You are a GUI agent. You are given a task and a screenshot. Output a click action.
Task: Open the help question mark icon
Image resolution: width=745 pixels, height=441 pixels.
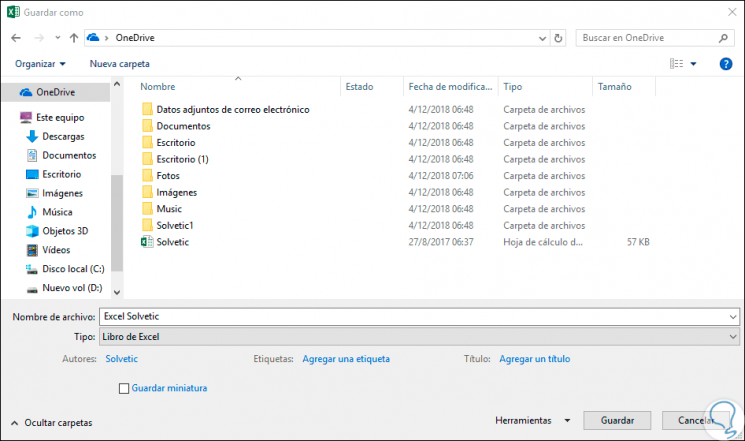pyautogui.click(x=726, y=63)
